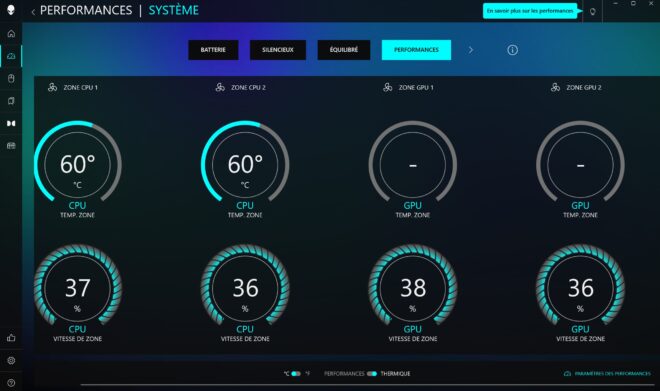Select the BATTERIE power mode
The height and width of the screenshot is (391, 660).
coord(213,50)
